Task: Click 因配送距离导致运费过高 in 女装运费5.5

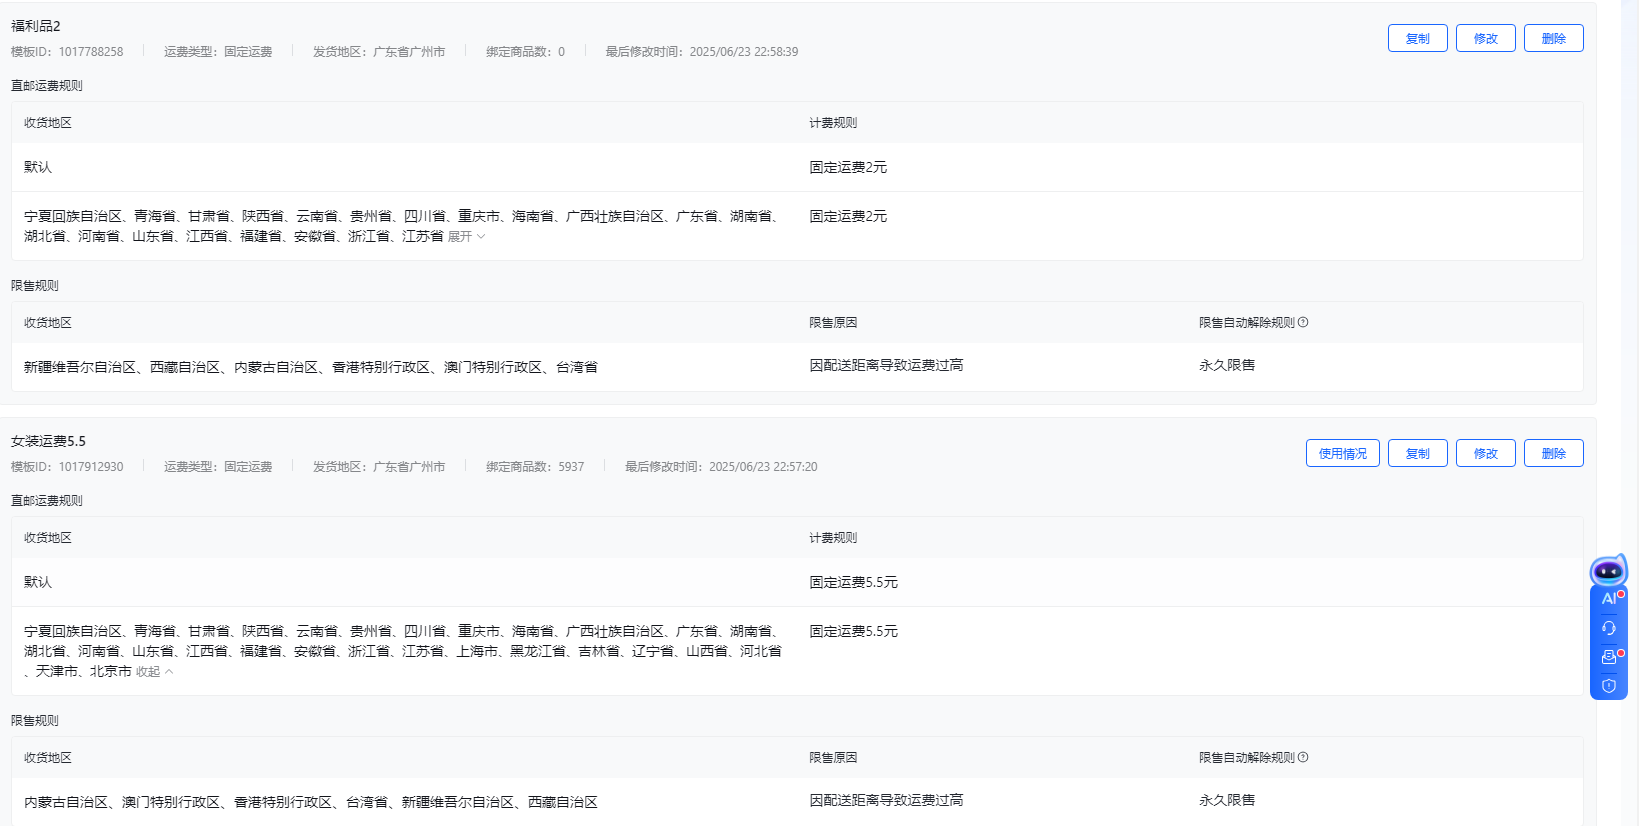Action: click(x=886, y=800)
